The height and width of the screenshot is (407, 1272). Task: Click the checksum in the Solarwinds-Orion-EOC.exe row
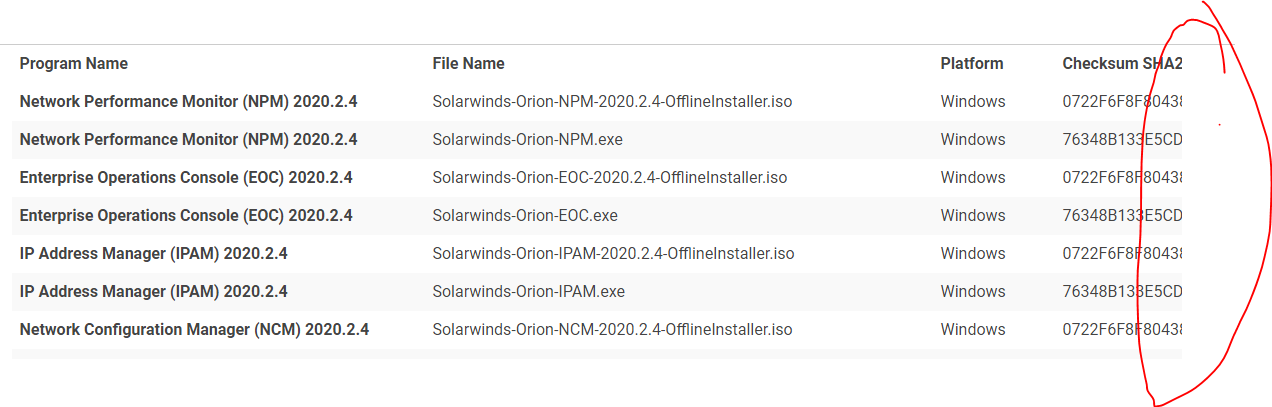[1122, 216]
